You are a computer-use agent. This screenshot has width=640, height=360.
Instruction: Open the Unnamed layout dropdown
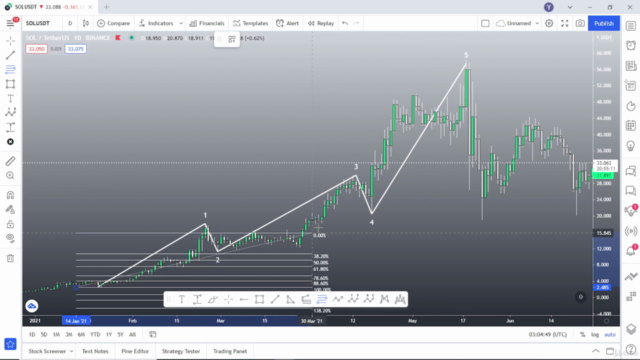[x=518, y=23]
